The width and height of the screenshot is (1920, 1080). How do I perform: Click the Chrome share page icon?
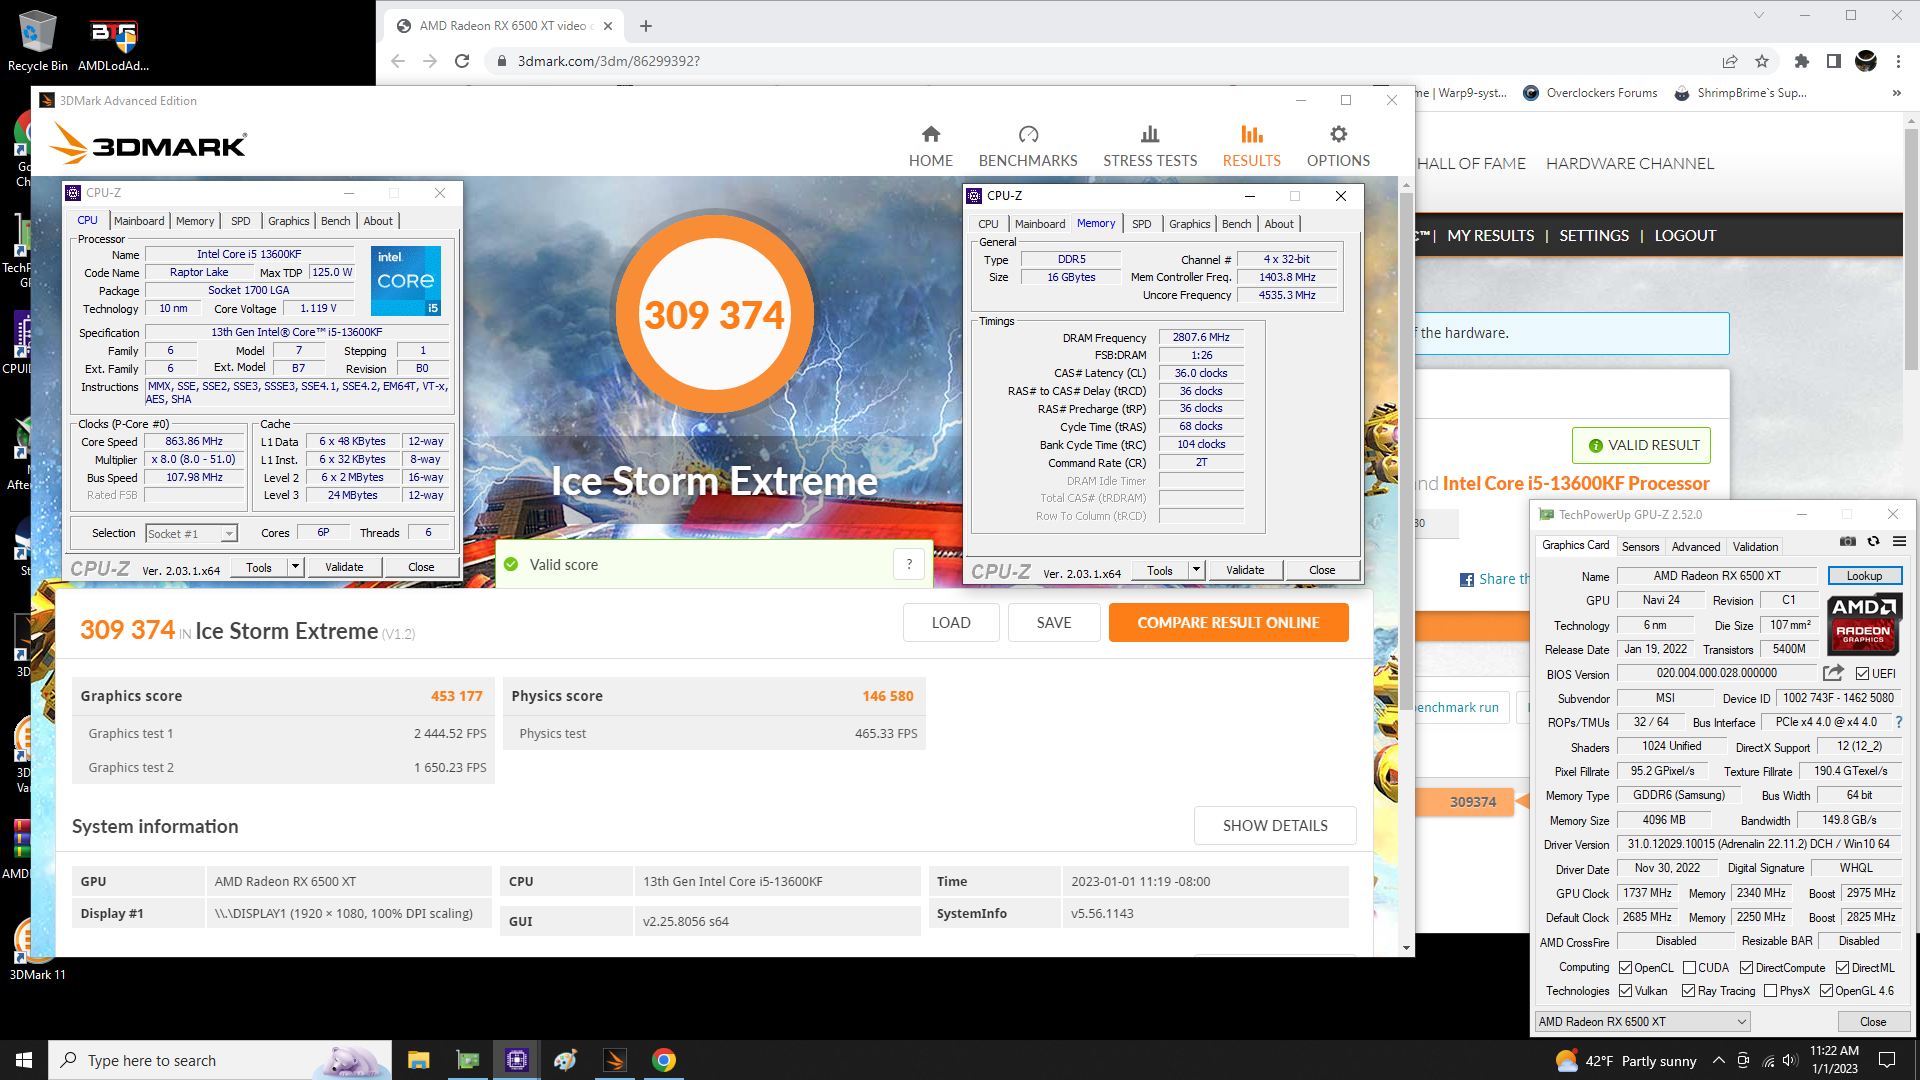[x=1730, y=61]
